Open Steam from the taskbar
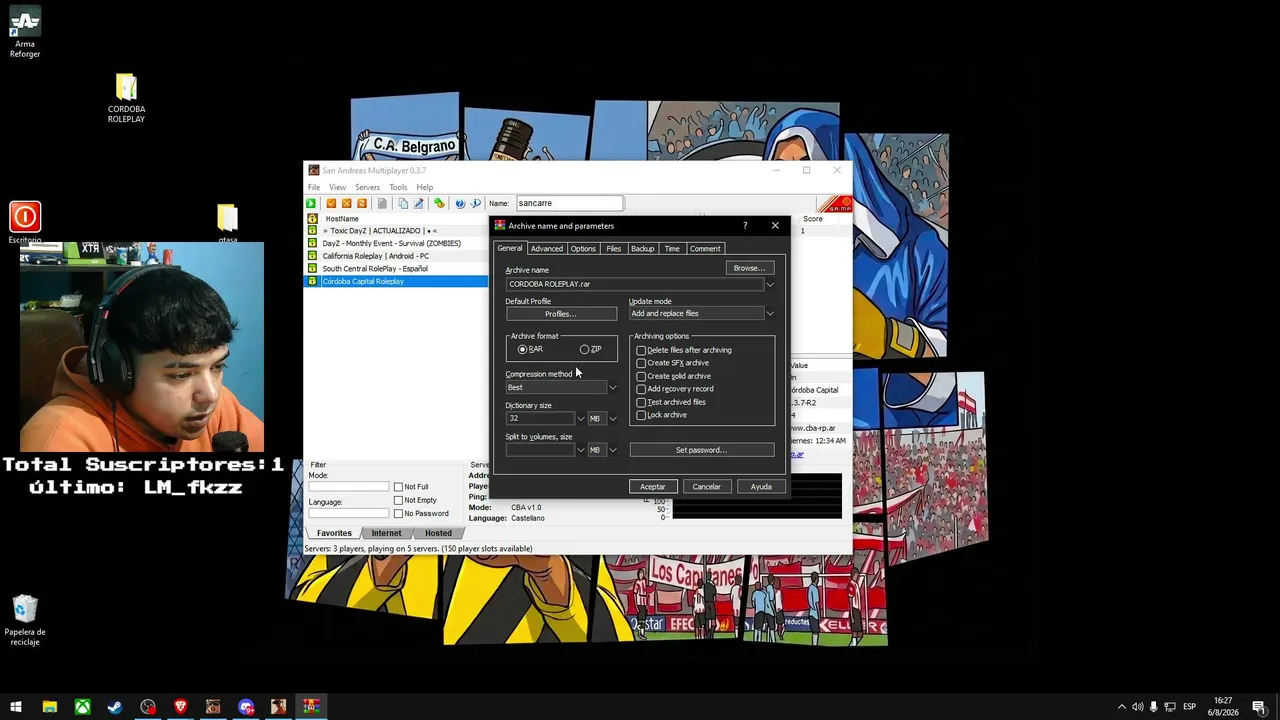This screenshot has width=1280, height=720. pos(115,707)
